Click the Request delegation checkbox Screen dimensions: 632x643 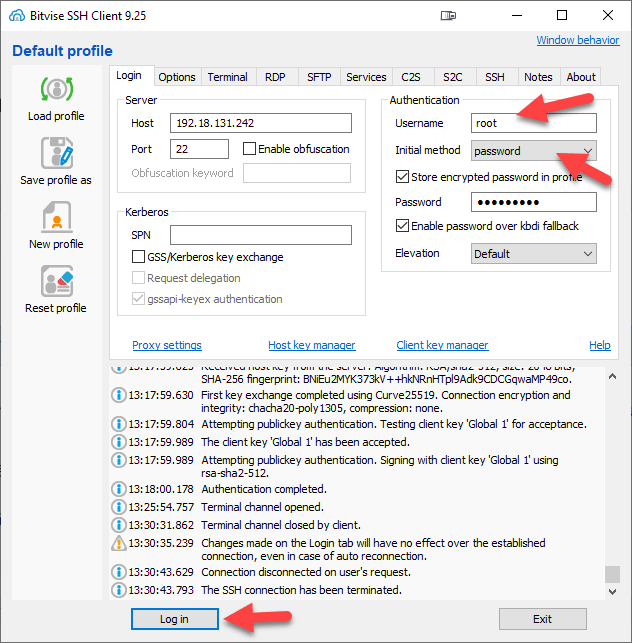coord(138,278)
